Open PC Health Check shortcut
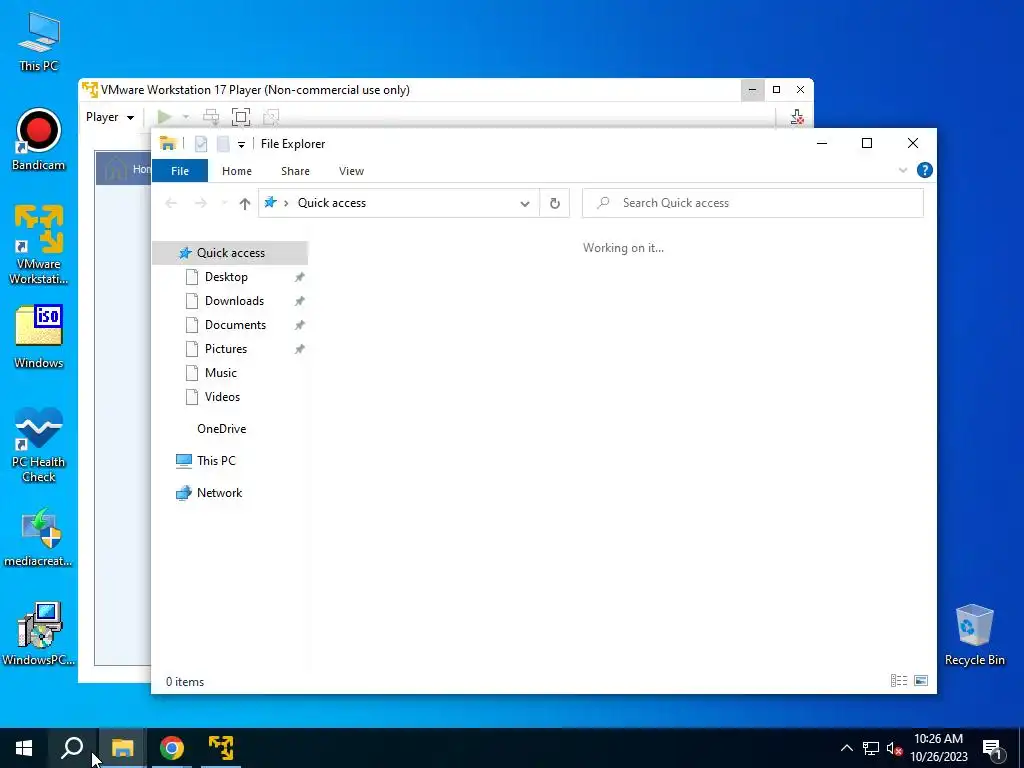This screenshot has height=768, width=1024. coord(39,445)
